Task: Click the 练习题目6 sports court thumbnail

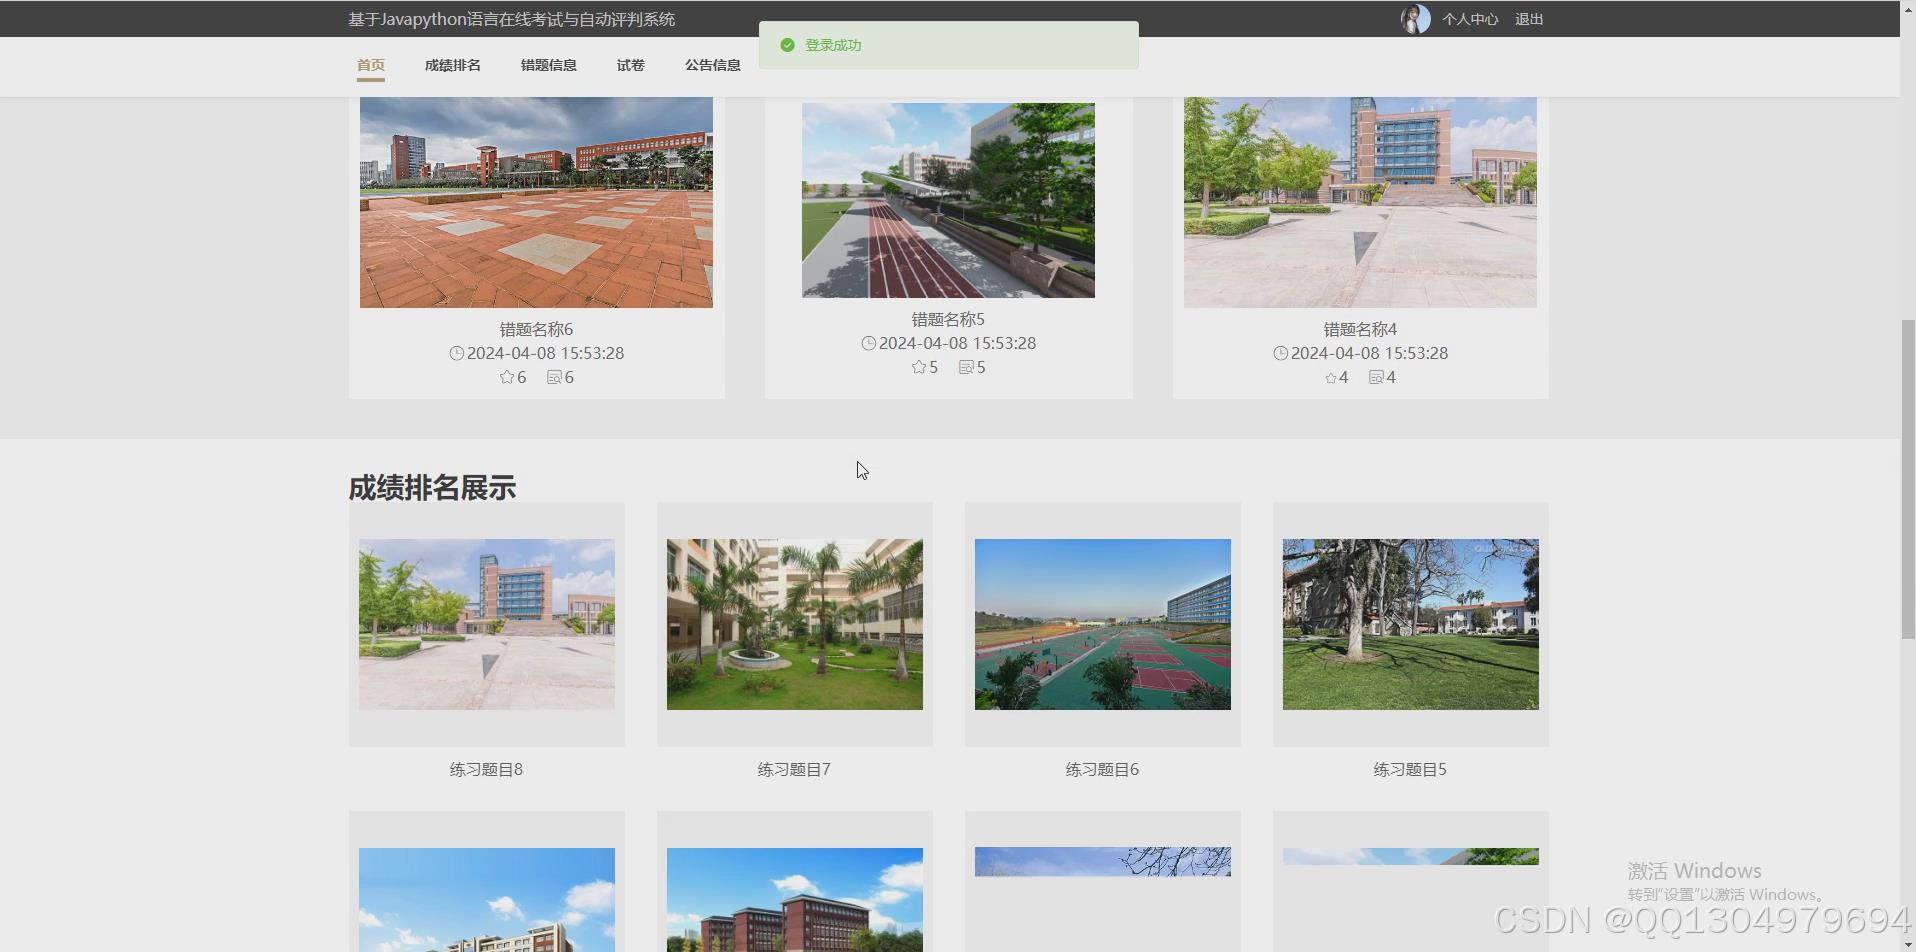Action: (x=1103, y=624)
